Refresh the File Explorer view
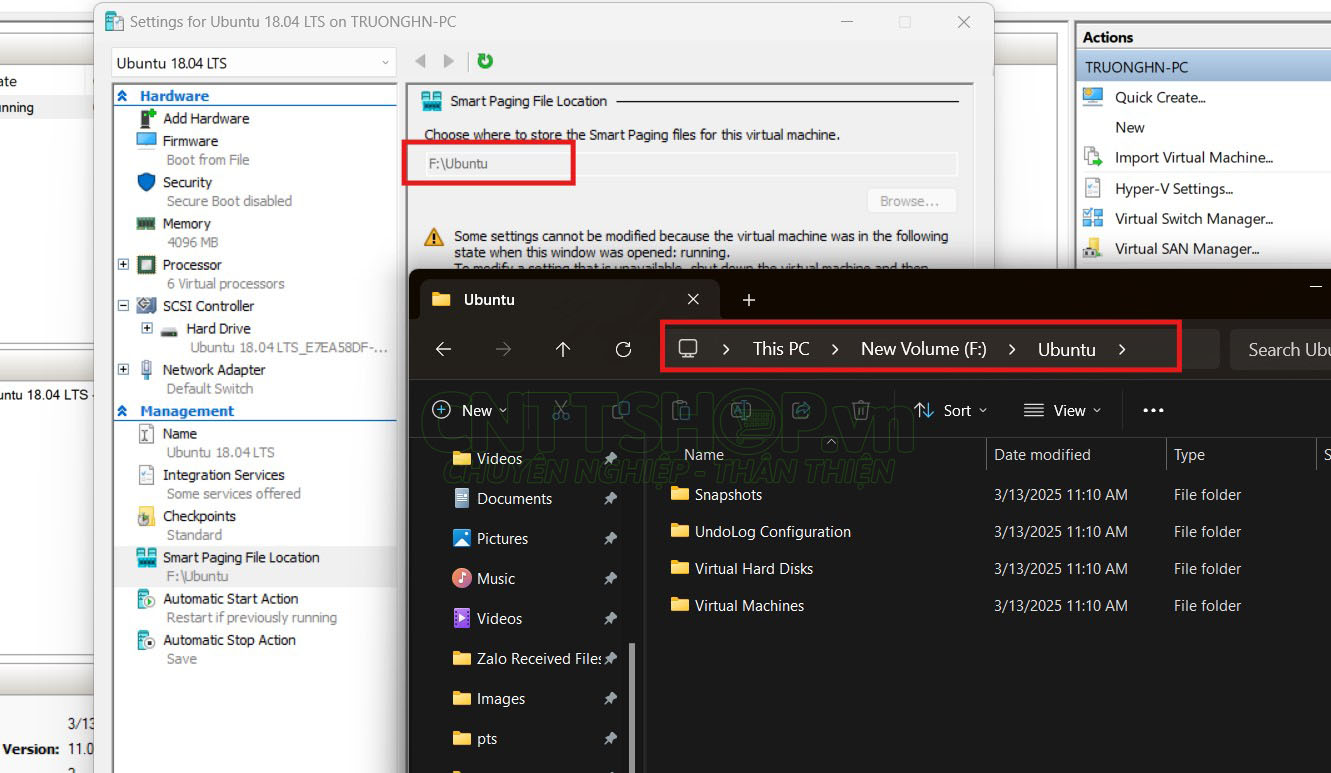Screen dimensions: 1331x773 pos(623,349)
